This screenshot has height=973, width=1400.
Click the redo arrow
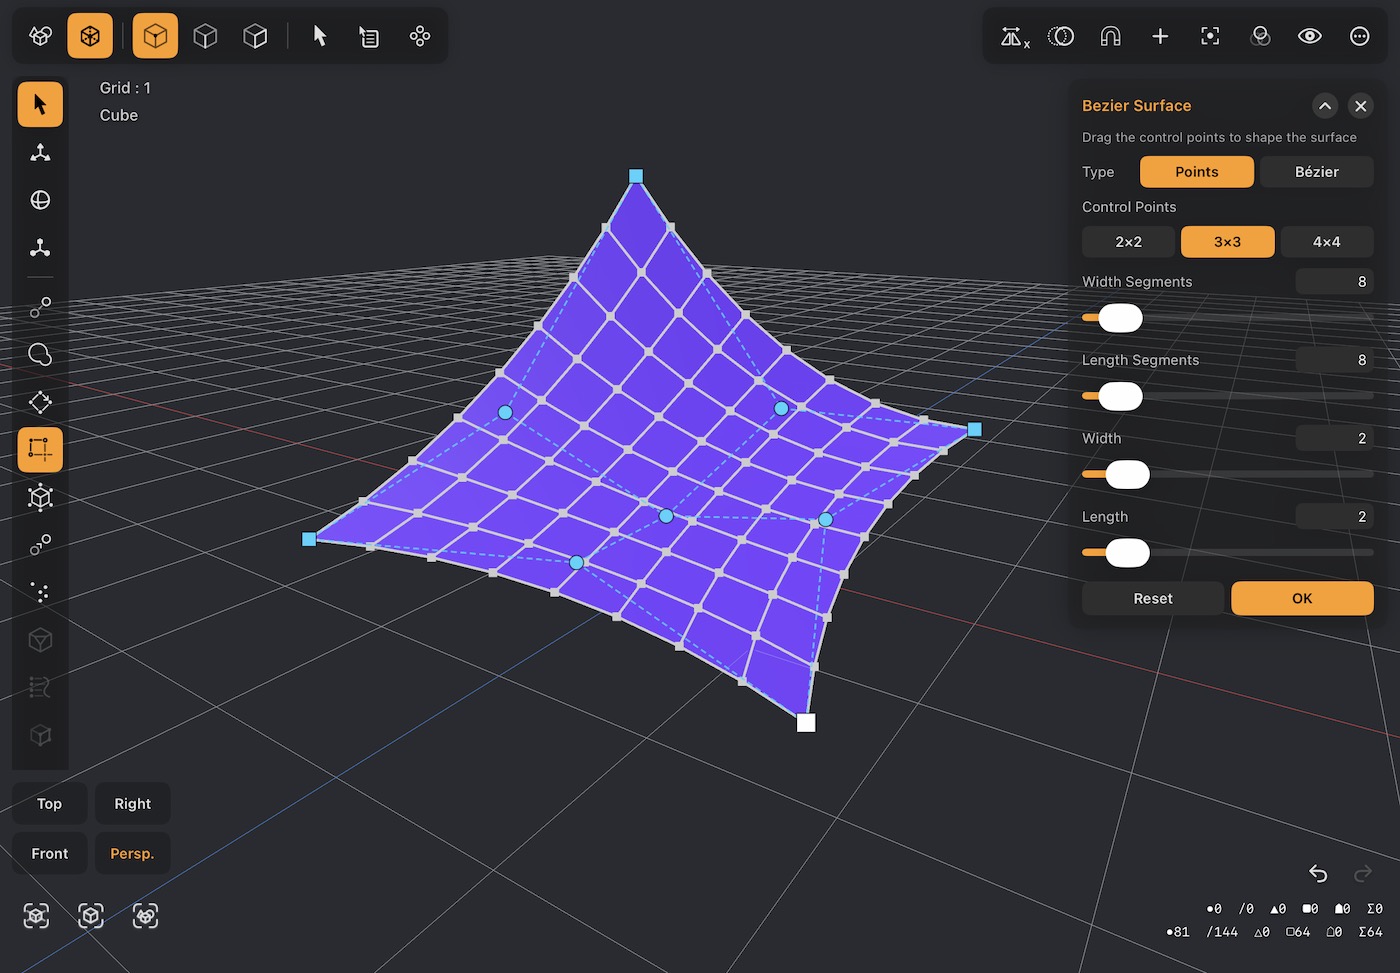click(x=1362, y=874)
